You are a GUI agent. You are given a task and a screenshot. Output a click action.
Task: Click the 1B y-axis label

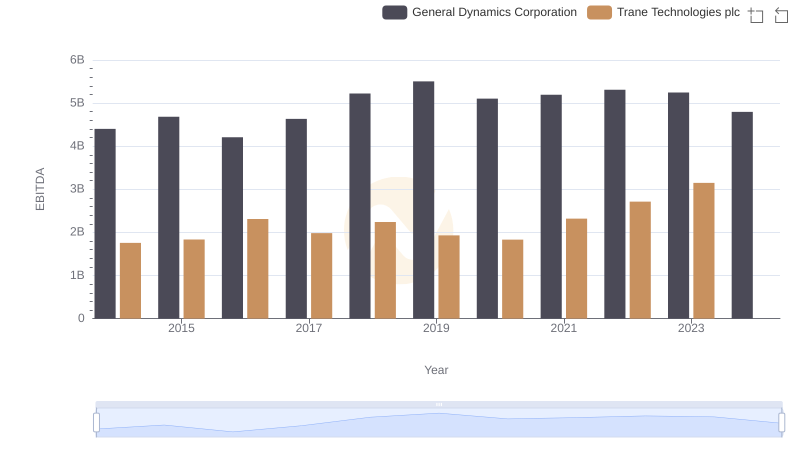coord(77,275)
